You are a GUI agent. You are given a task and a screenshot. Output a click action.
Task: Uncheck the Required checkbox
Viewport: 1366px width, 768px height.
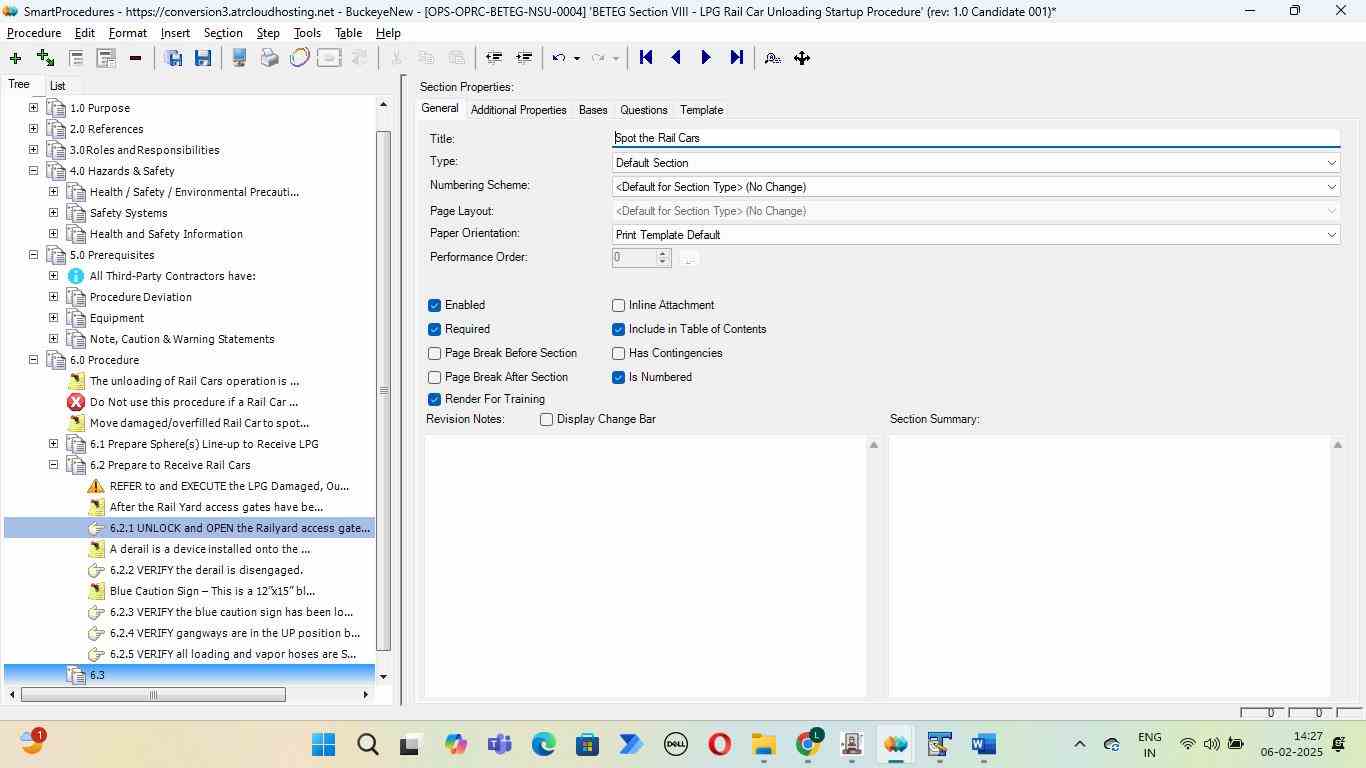click(434, 329)
